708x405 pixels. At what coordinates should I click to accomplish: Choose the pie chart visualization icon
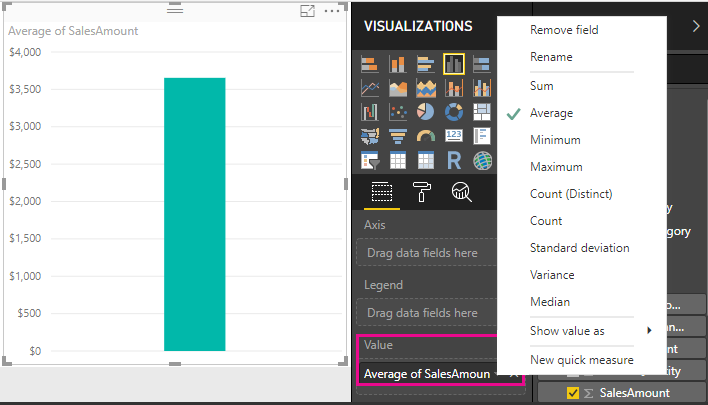tap(425, 112)
